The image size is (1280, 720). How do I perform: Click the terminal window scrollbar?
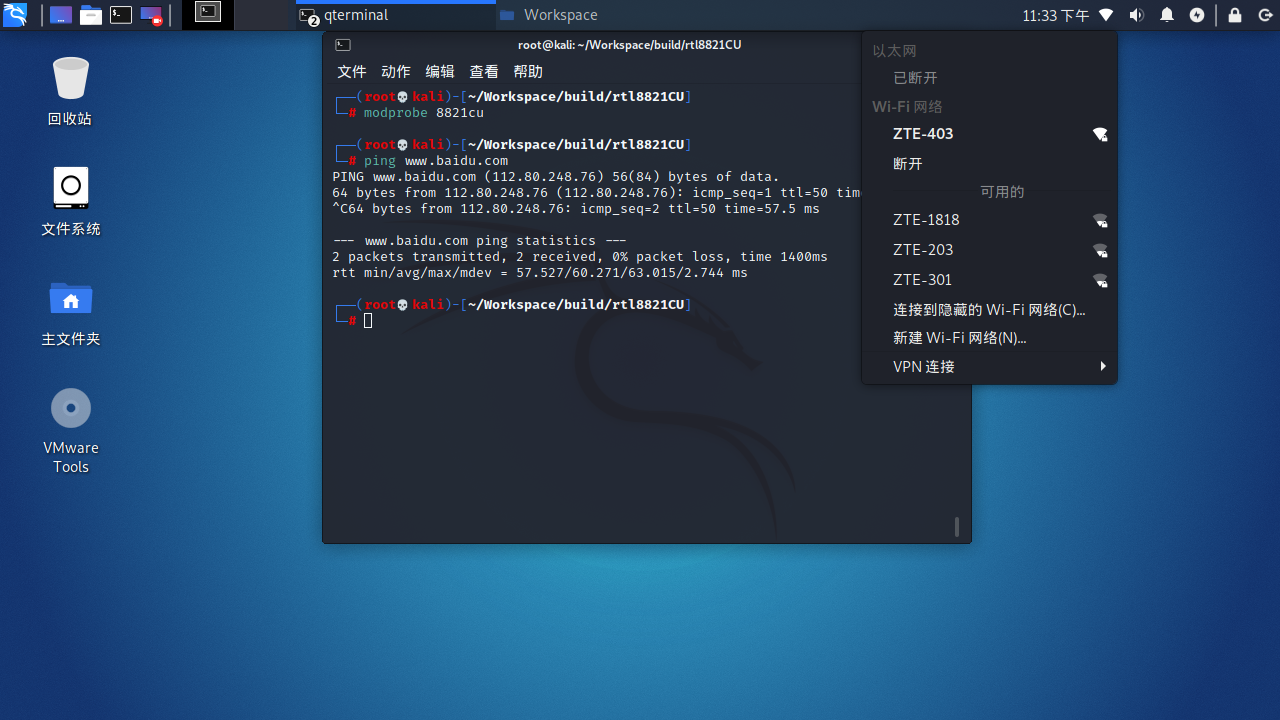click(956, 527)
